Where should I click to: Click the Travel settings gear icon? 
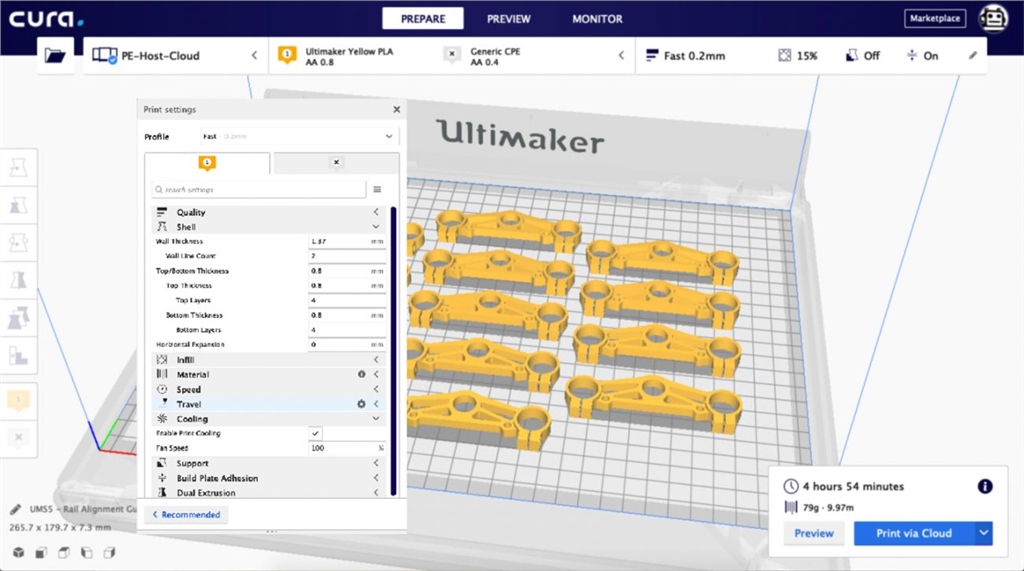[x=361, y=404]
